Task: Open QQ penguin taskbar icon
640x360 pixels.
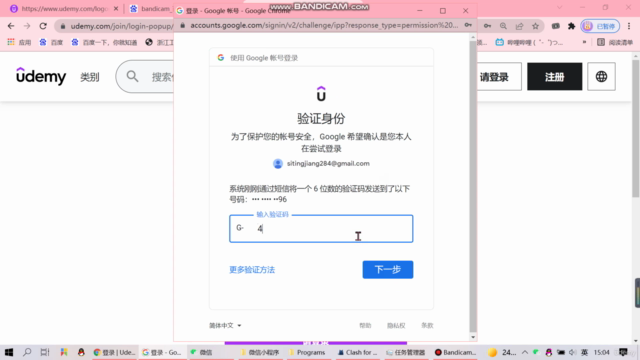Action: pos(81,352)
